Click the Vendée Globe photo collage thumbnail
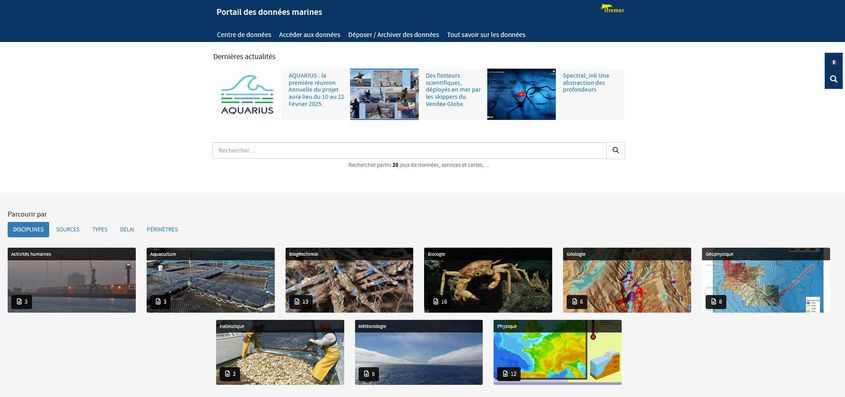The image size is (845, 397). coord(384,94)
